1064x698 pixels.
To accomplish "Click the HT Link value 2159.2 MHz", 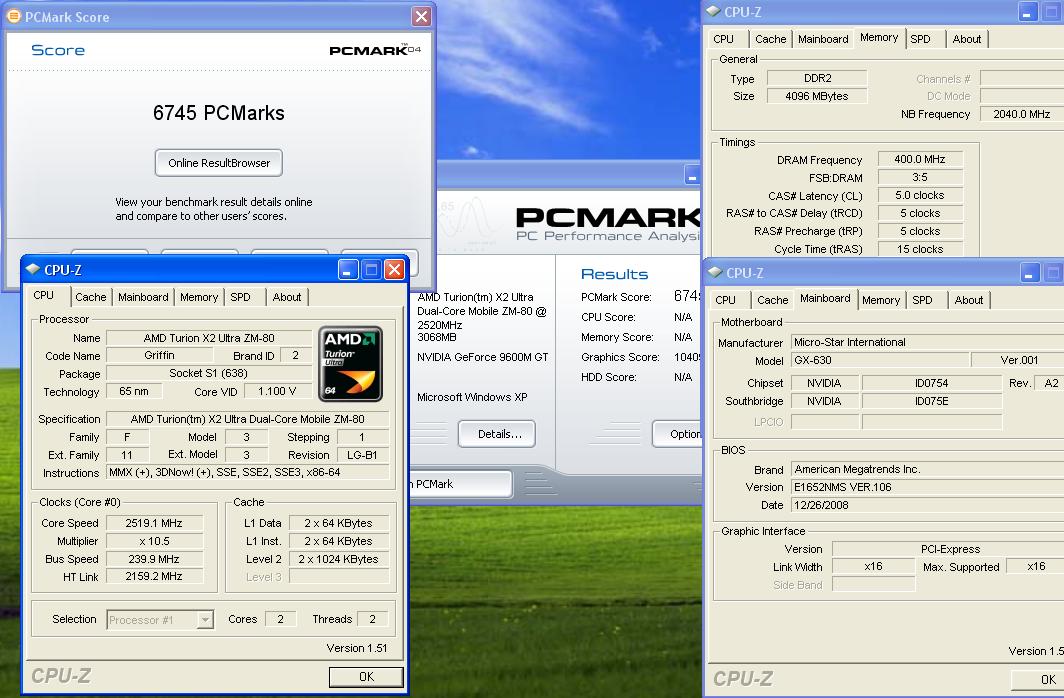I will [x=154, y=576].
